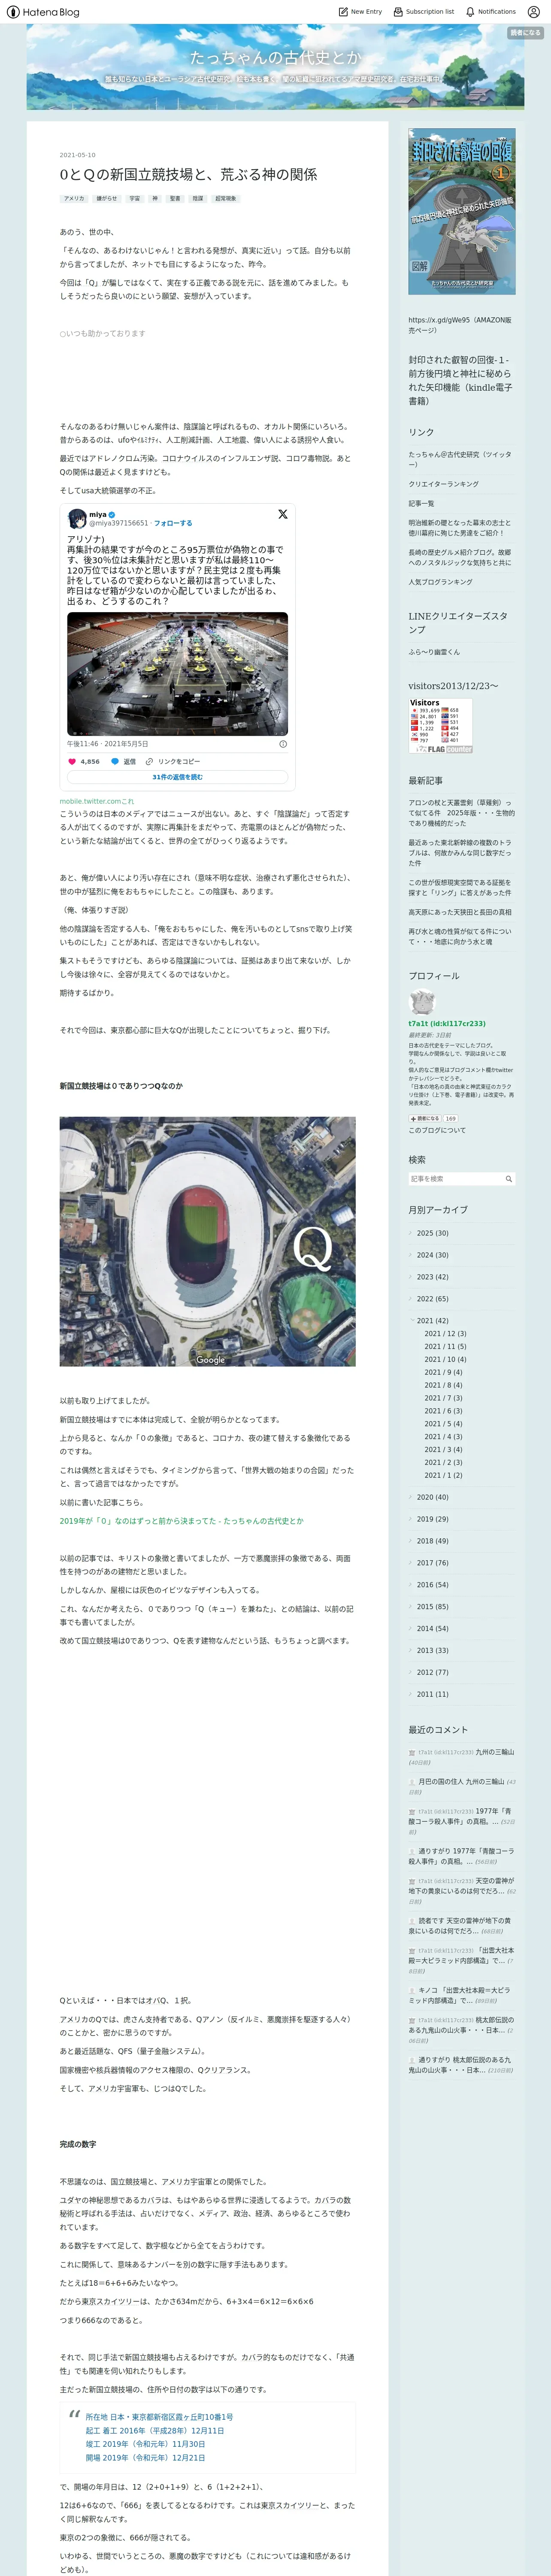
Task: Click the reply bubble icon on tweet
Action: (x=115, y=761)
